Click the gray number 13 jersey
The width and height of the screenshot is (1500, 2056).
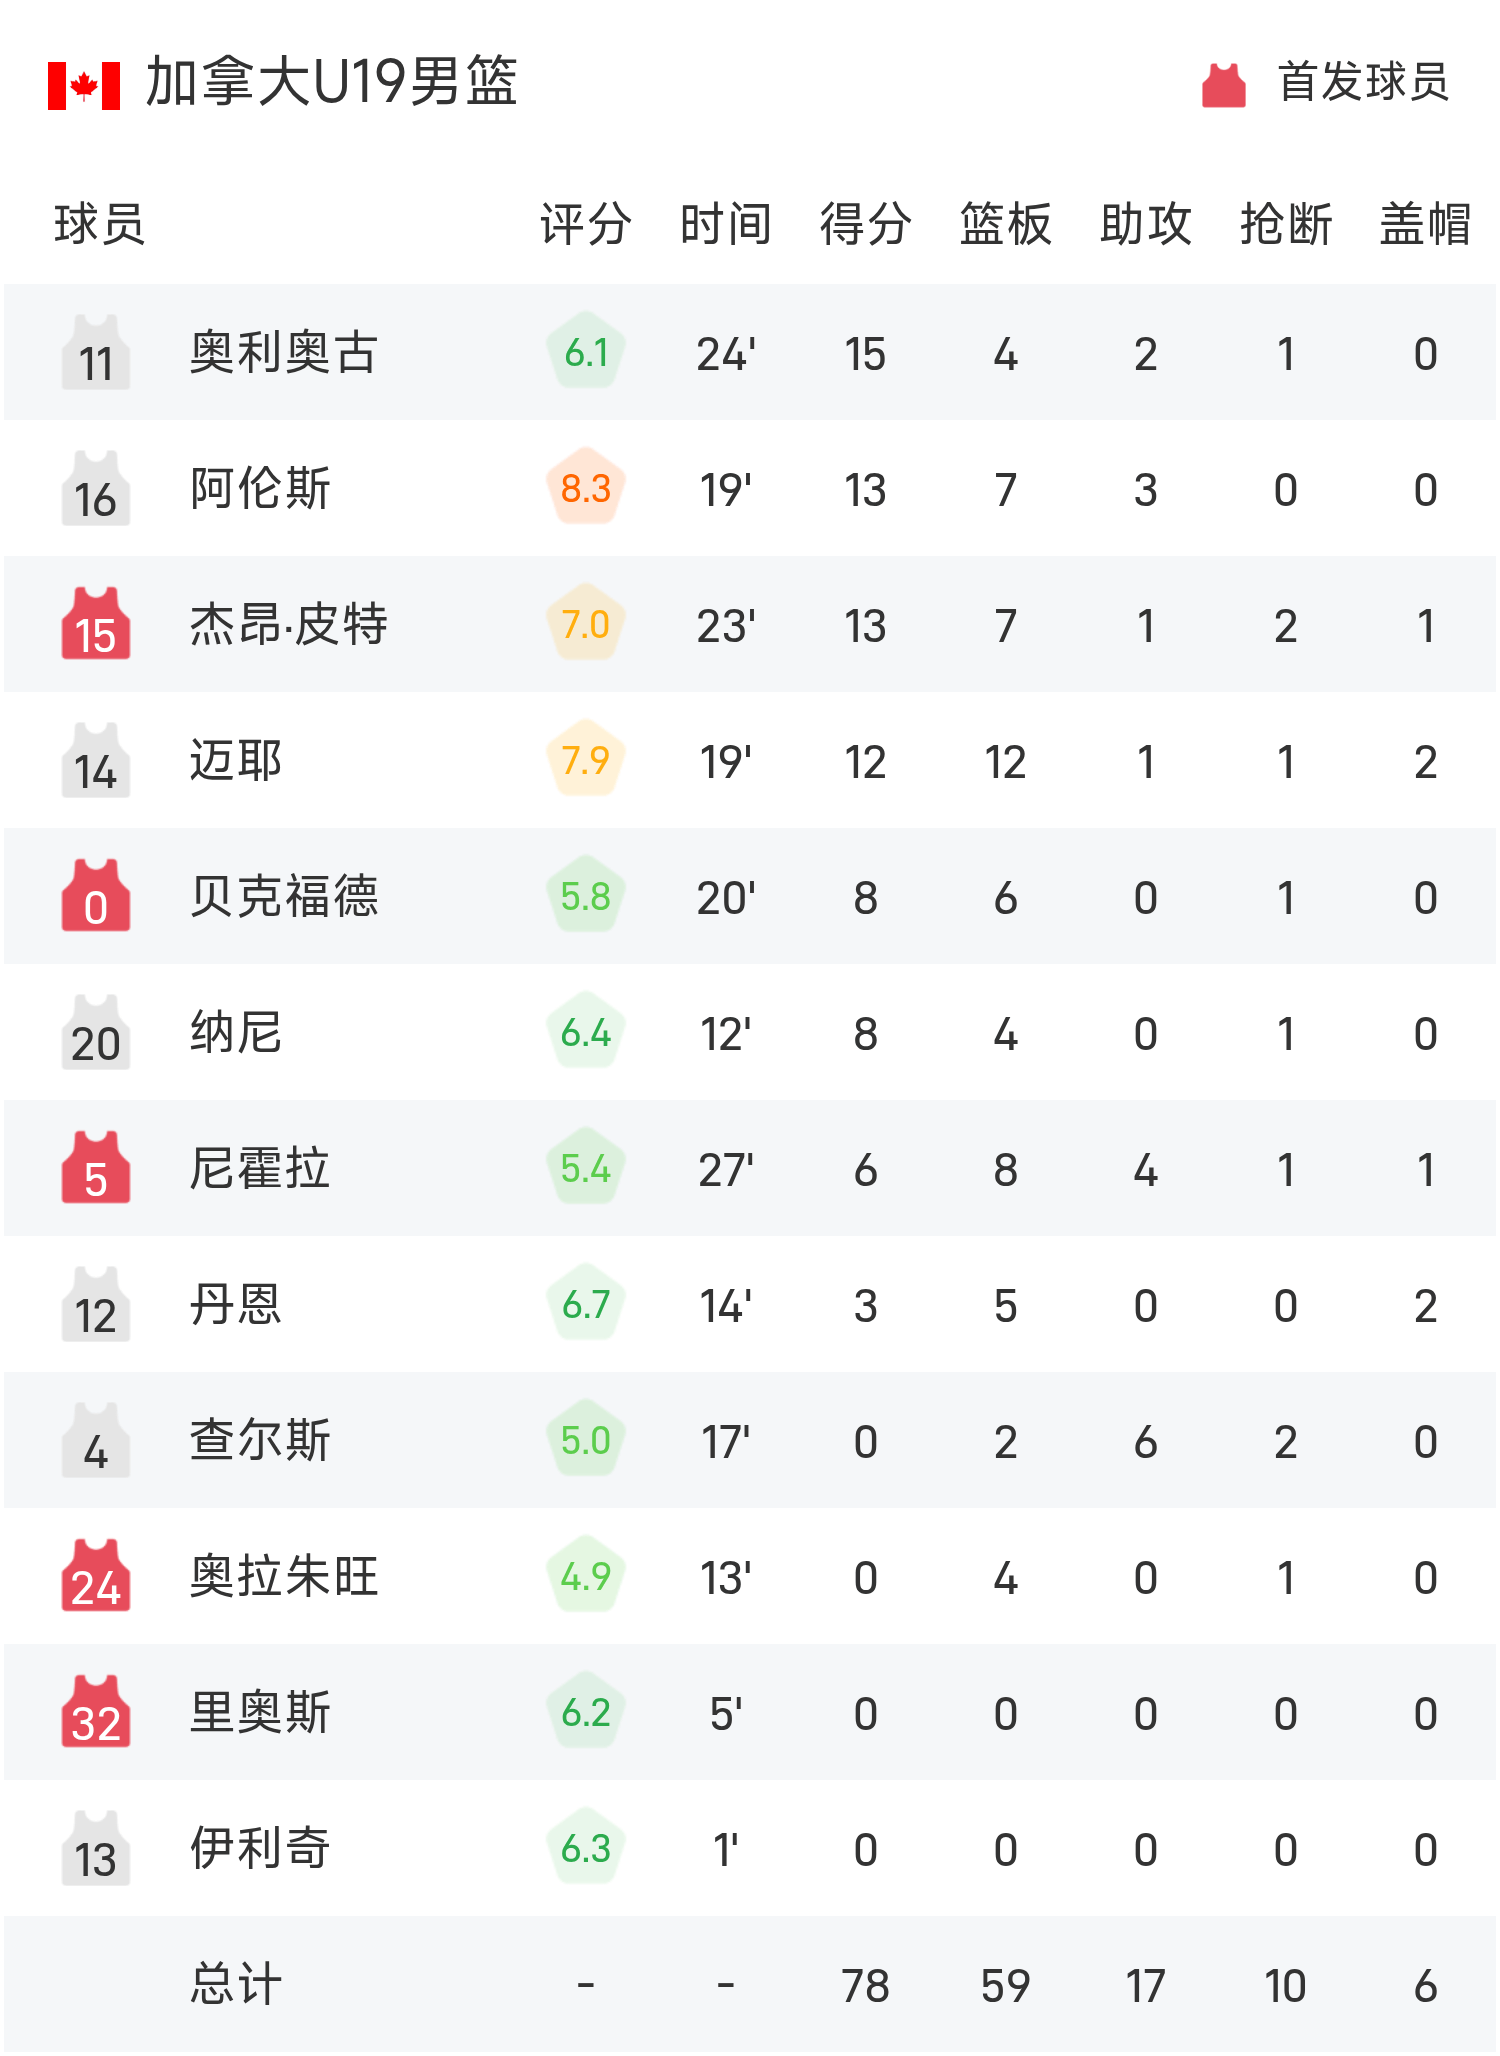click(x=96, y=1849)
